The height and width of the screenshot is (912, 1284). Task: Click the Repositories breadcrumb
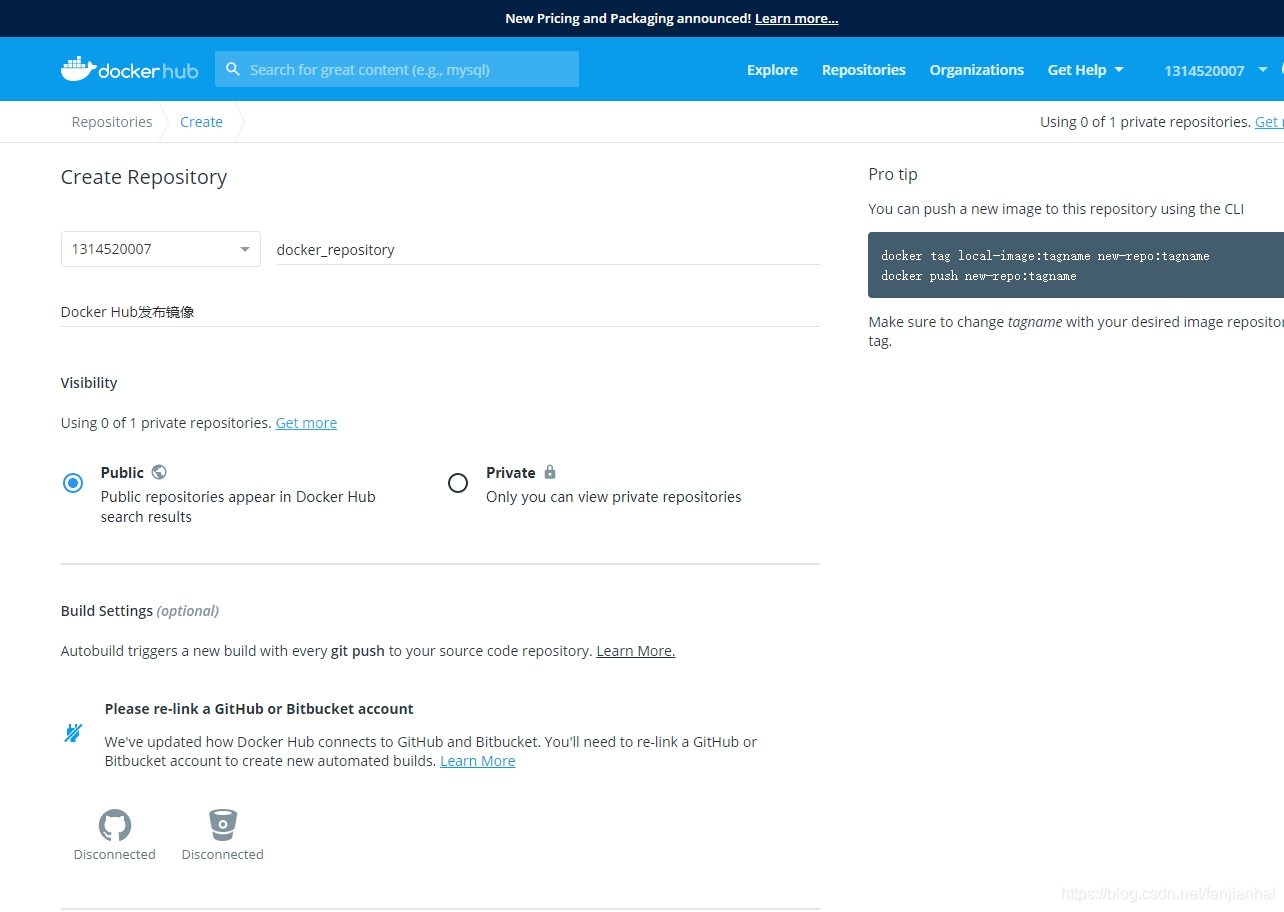pos(112,122)
